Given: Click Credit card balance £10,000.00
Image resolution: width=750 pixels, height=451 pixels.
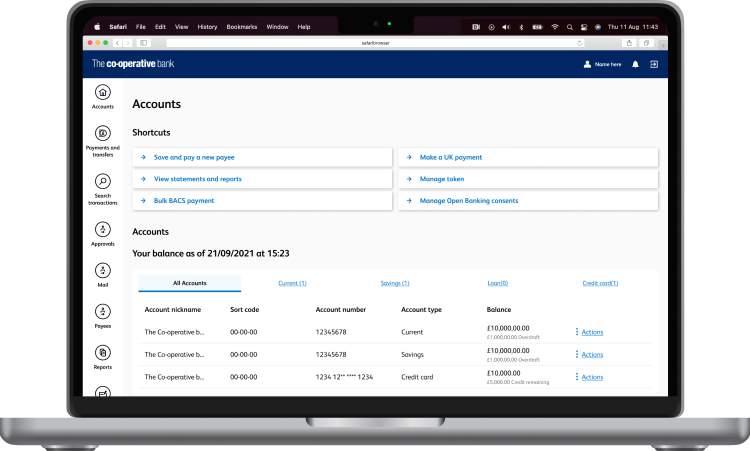Looking at the screenshot, I should pyautogui.click(x=504, y=373).
